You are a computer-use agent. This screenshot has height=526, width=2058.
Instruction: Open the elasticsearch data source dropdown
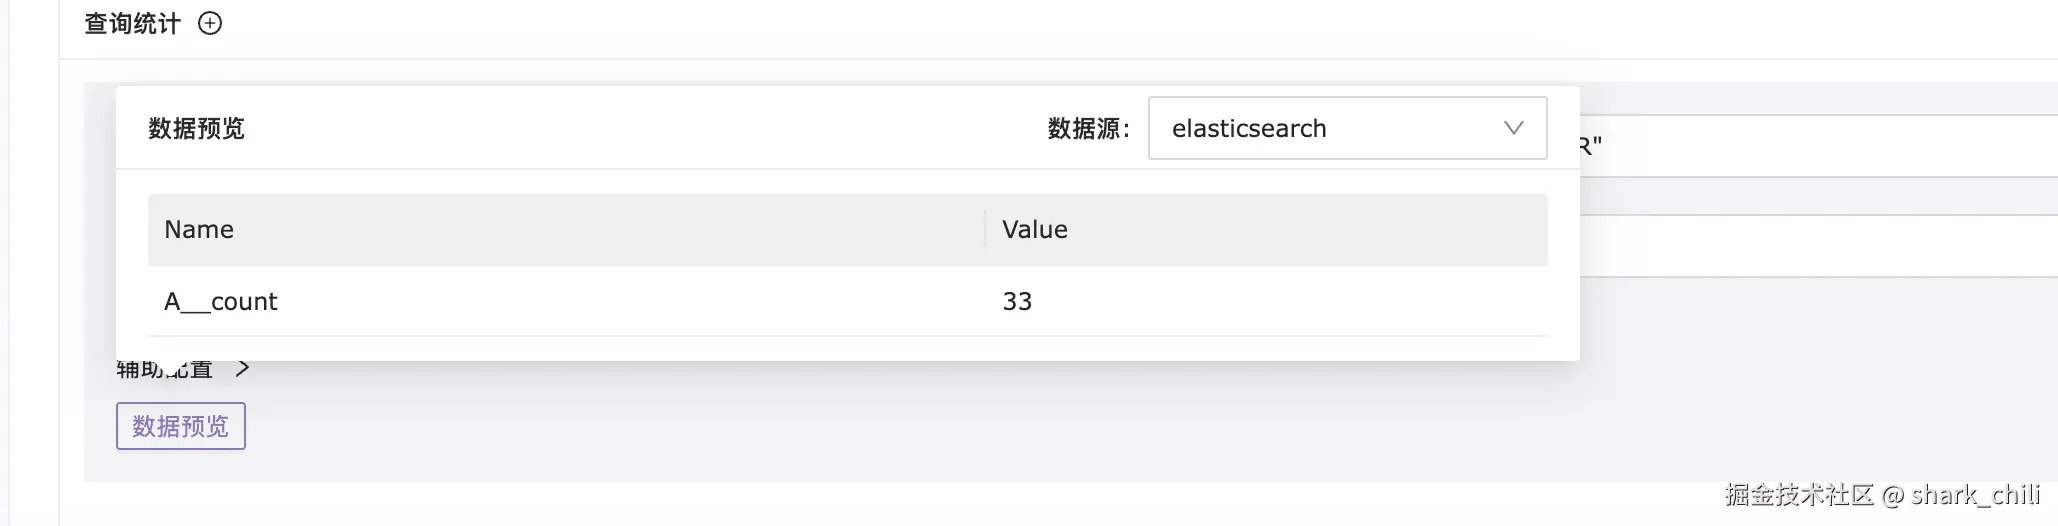click(x=1346, y=128)
